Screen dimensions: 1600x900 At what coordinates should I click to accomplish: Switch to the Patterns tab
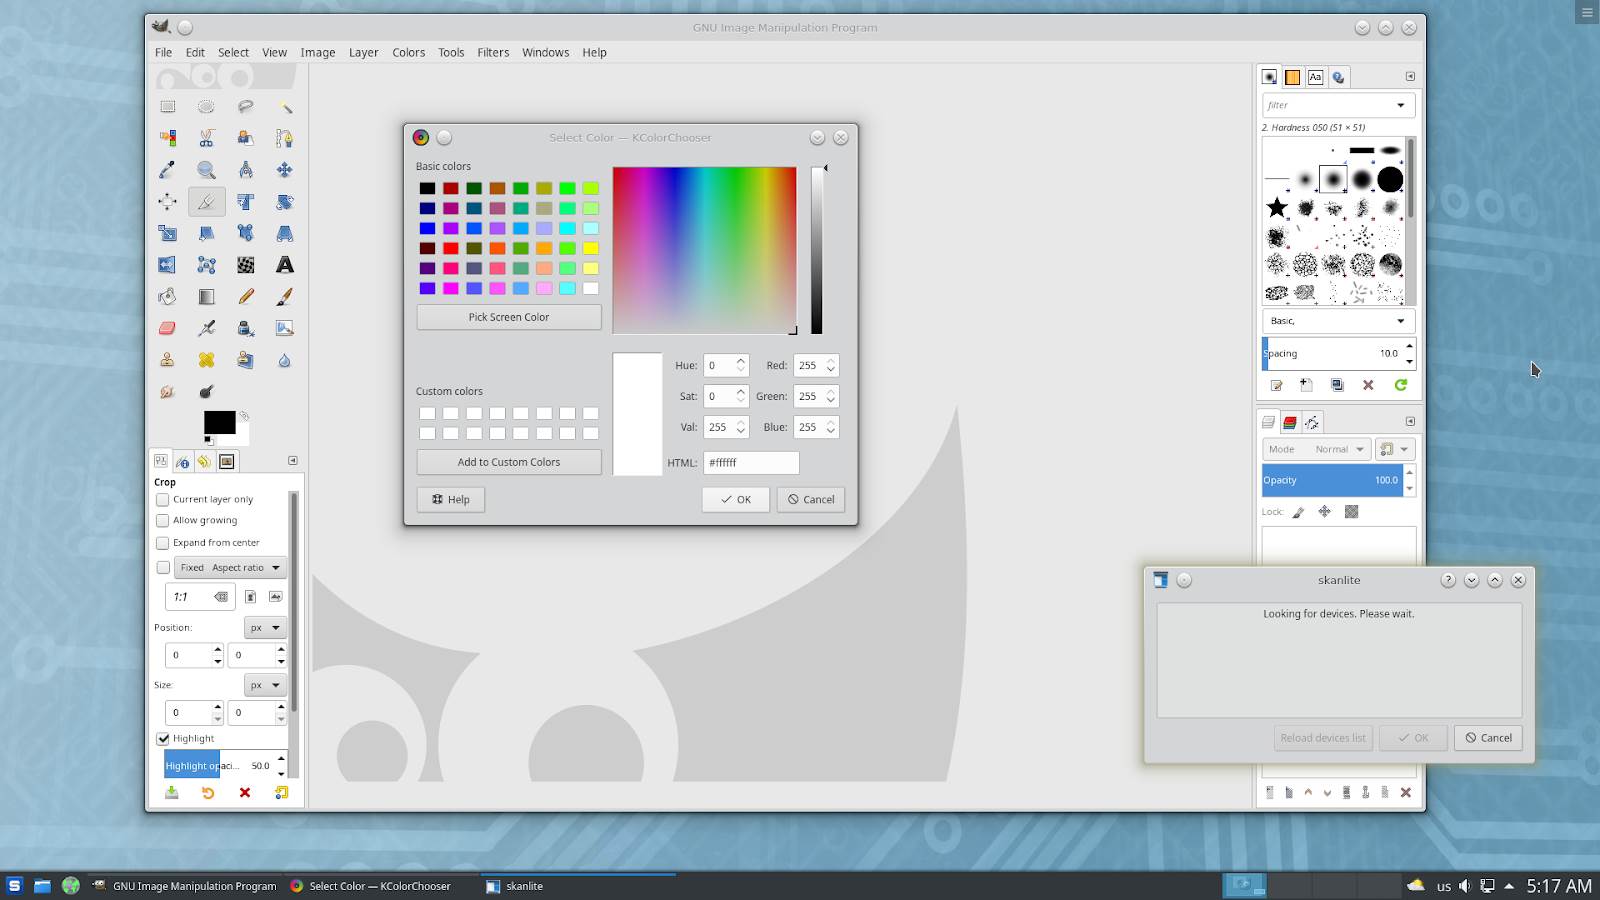coord(1292,76)
